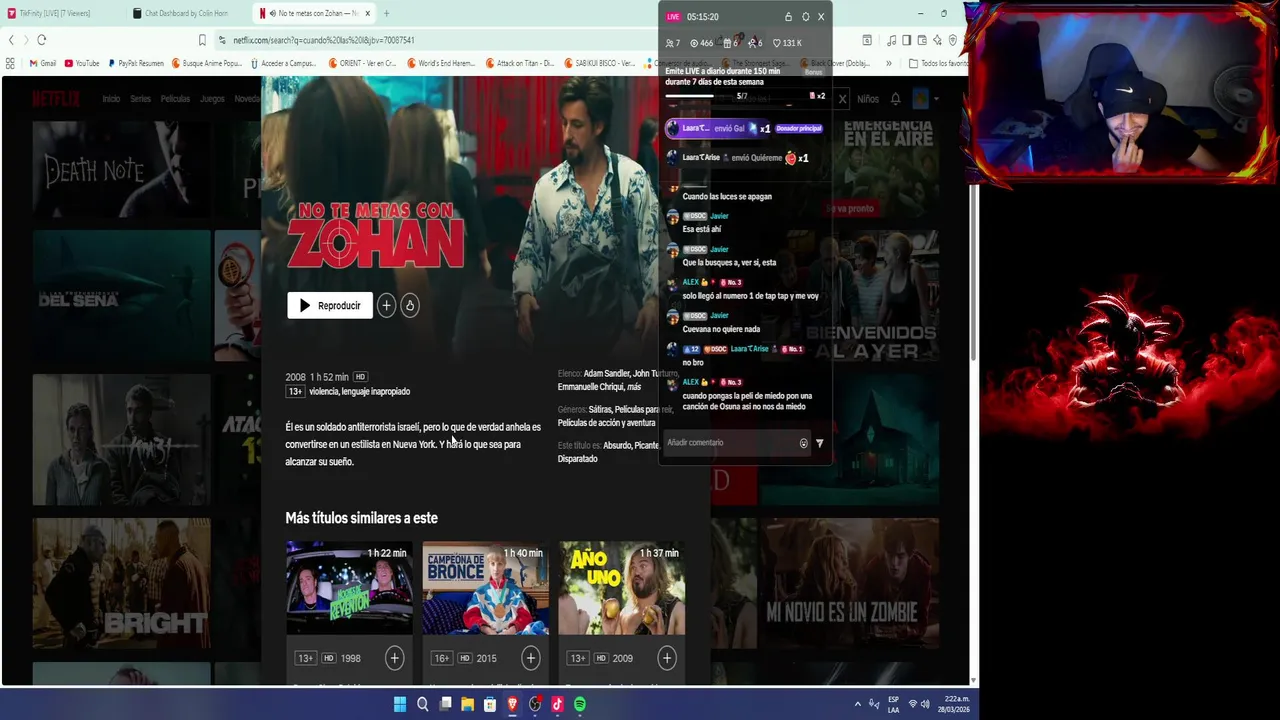Switch to the Chat Dashboard by Colin Horn tab
Viewport: 1280px width, 720px height.
(187, 13)
